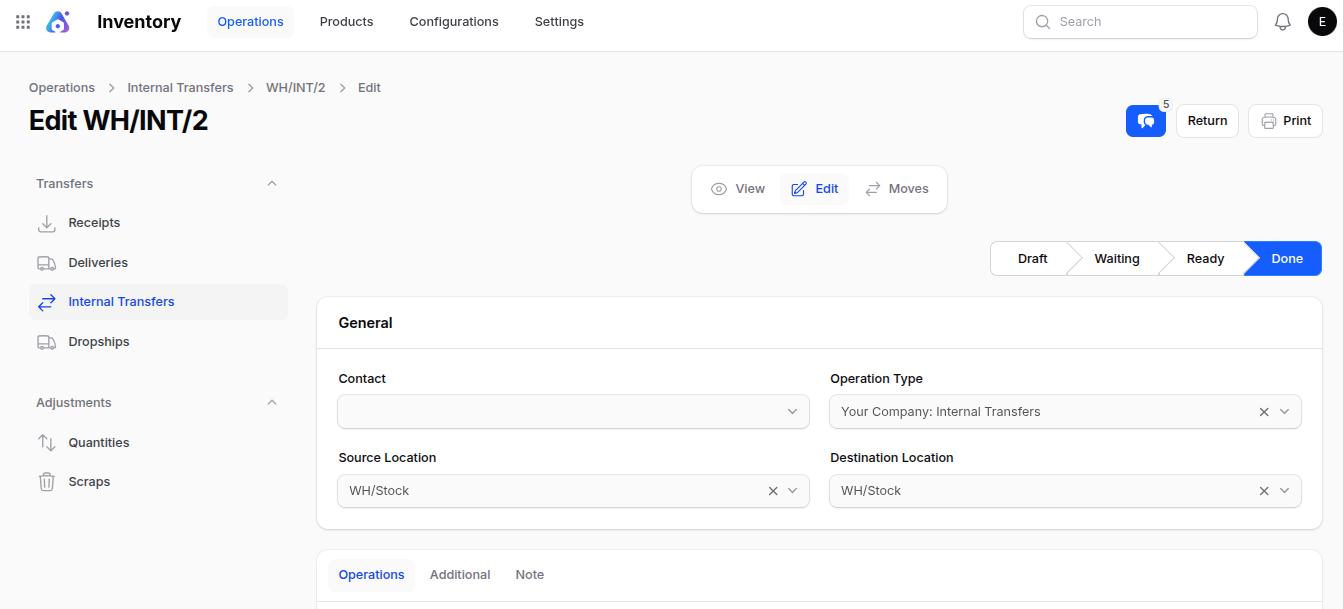
Task: Open Dropships in the sidebar
Action: coord(158,342)
